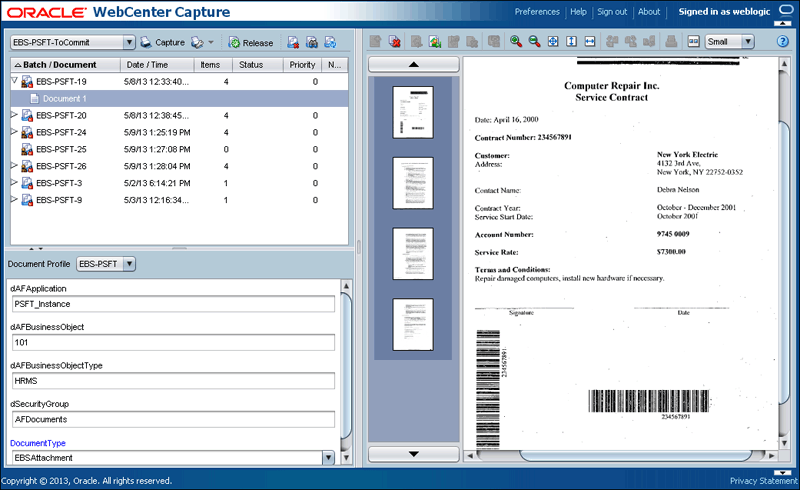Image resolution: width=800 pixels, height=490 pixels.
Task: Select the second page thumbnail
Action: click(x=413, y=183)
